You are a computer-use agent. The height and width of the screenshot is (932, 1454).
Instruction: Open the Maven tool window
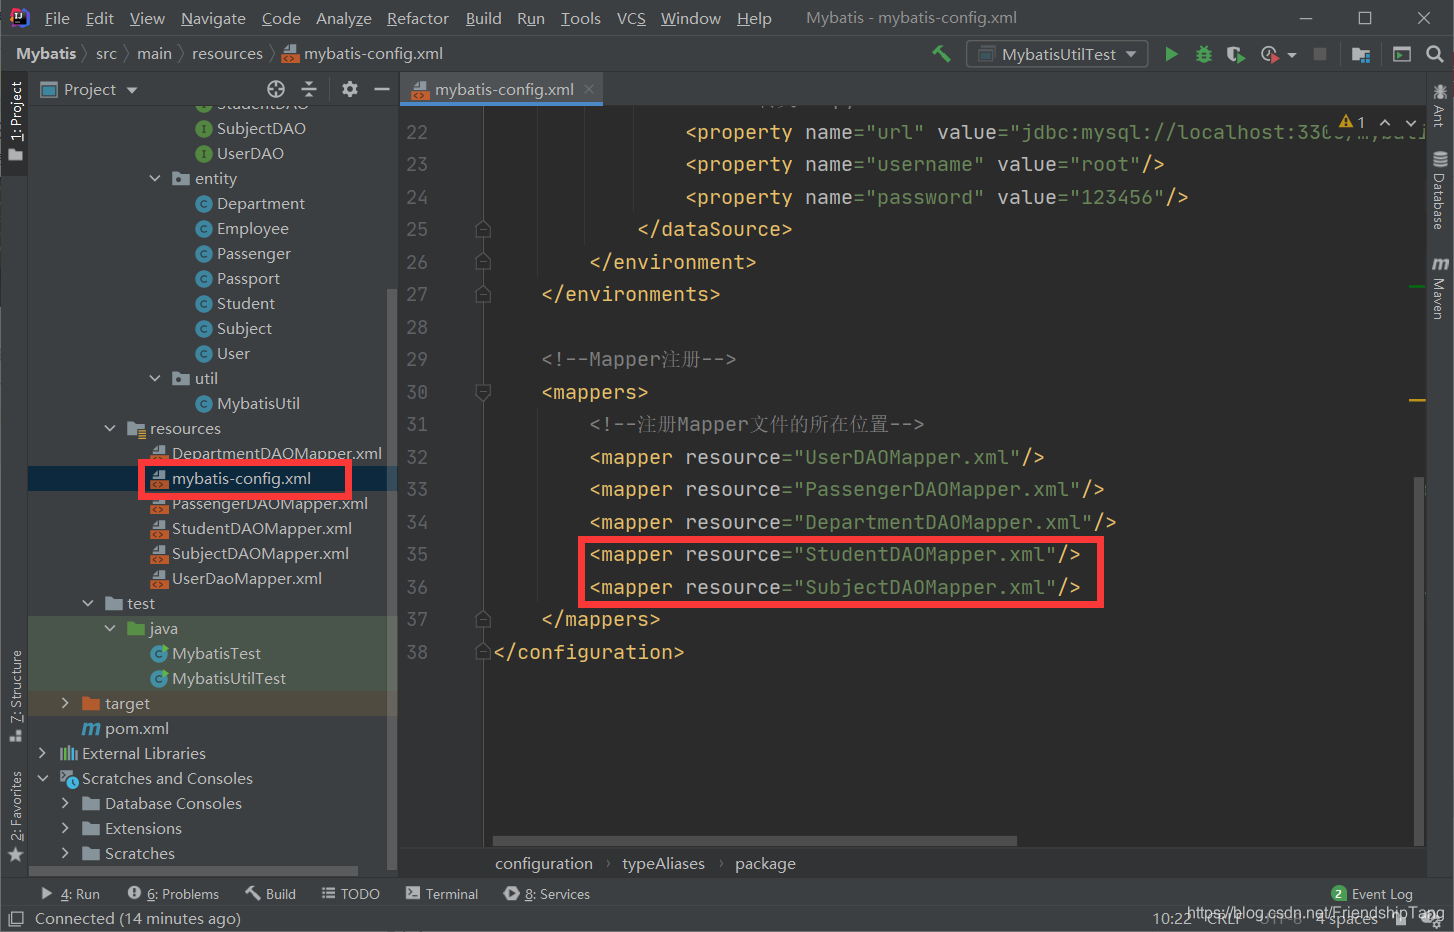point(1439,288)
